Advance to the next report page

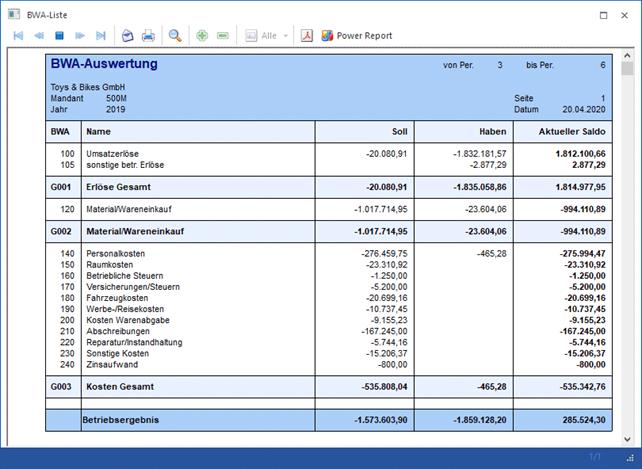pyautogui.click(x=80, y=36)
